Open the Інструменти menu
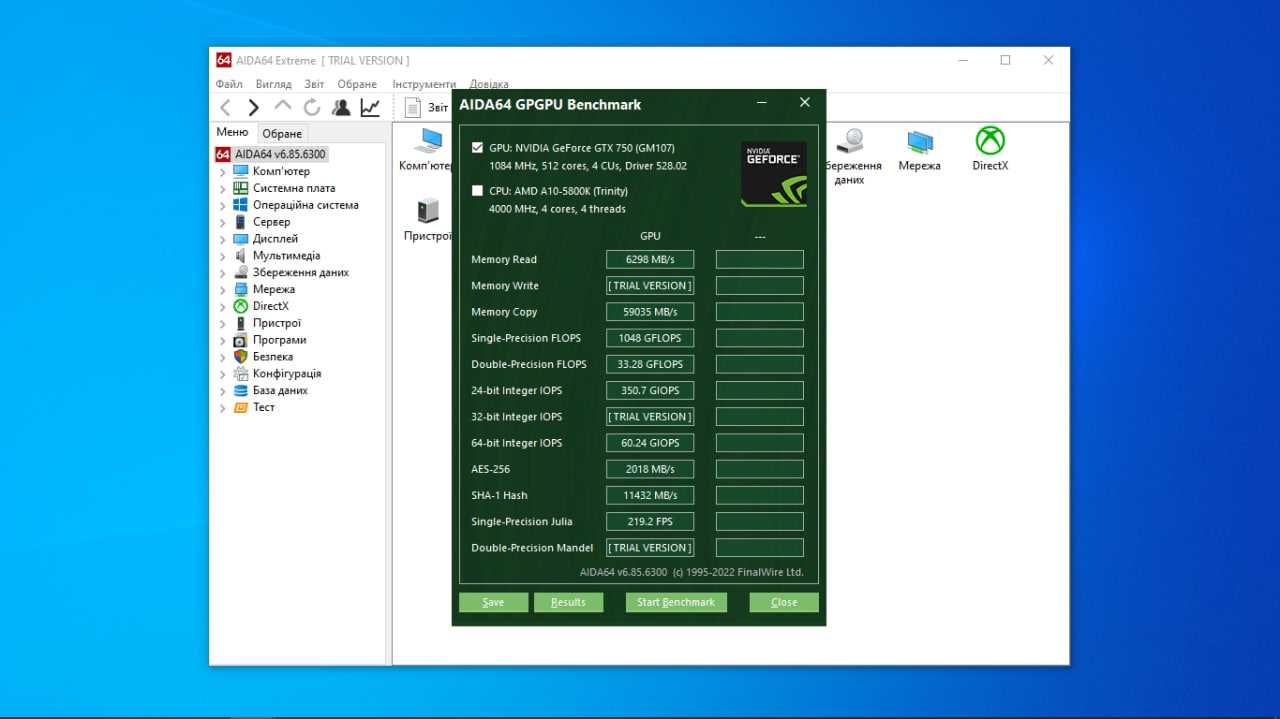 click(424, 84)
